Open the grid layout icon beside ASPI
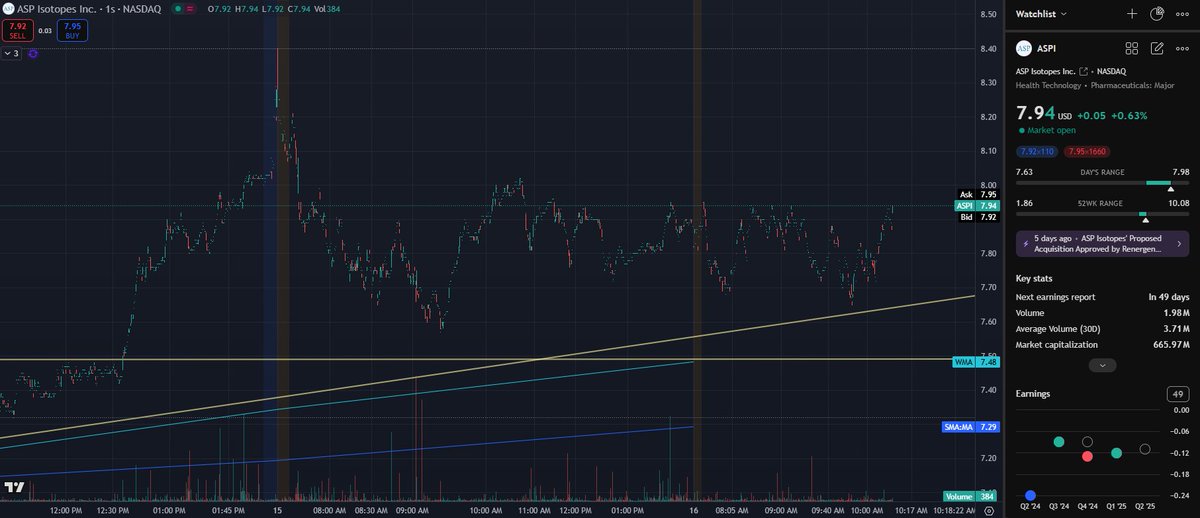This screenshot has height=518, width=1200. tap(1132, 48)
